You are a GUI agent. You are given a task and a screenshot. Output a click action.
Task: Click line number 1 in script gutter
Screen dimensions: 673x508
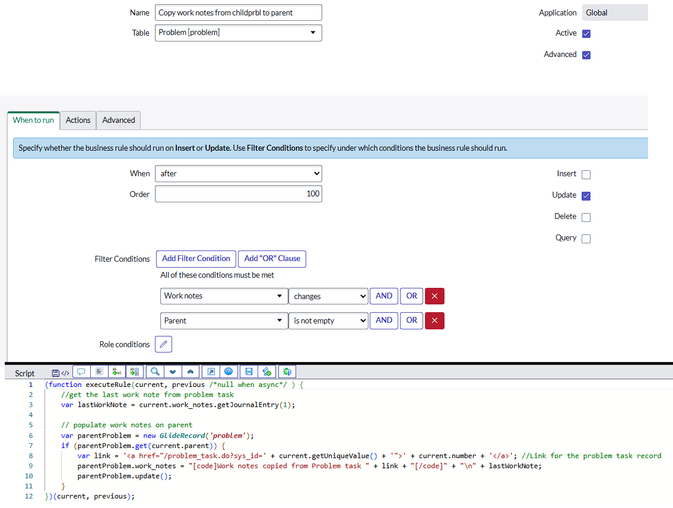point(30,385)
